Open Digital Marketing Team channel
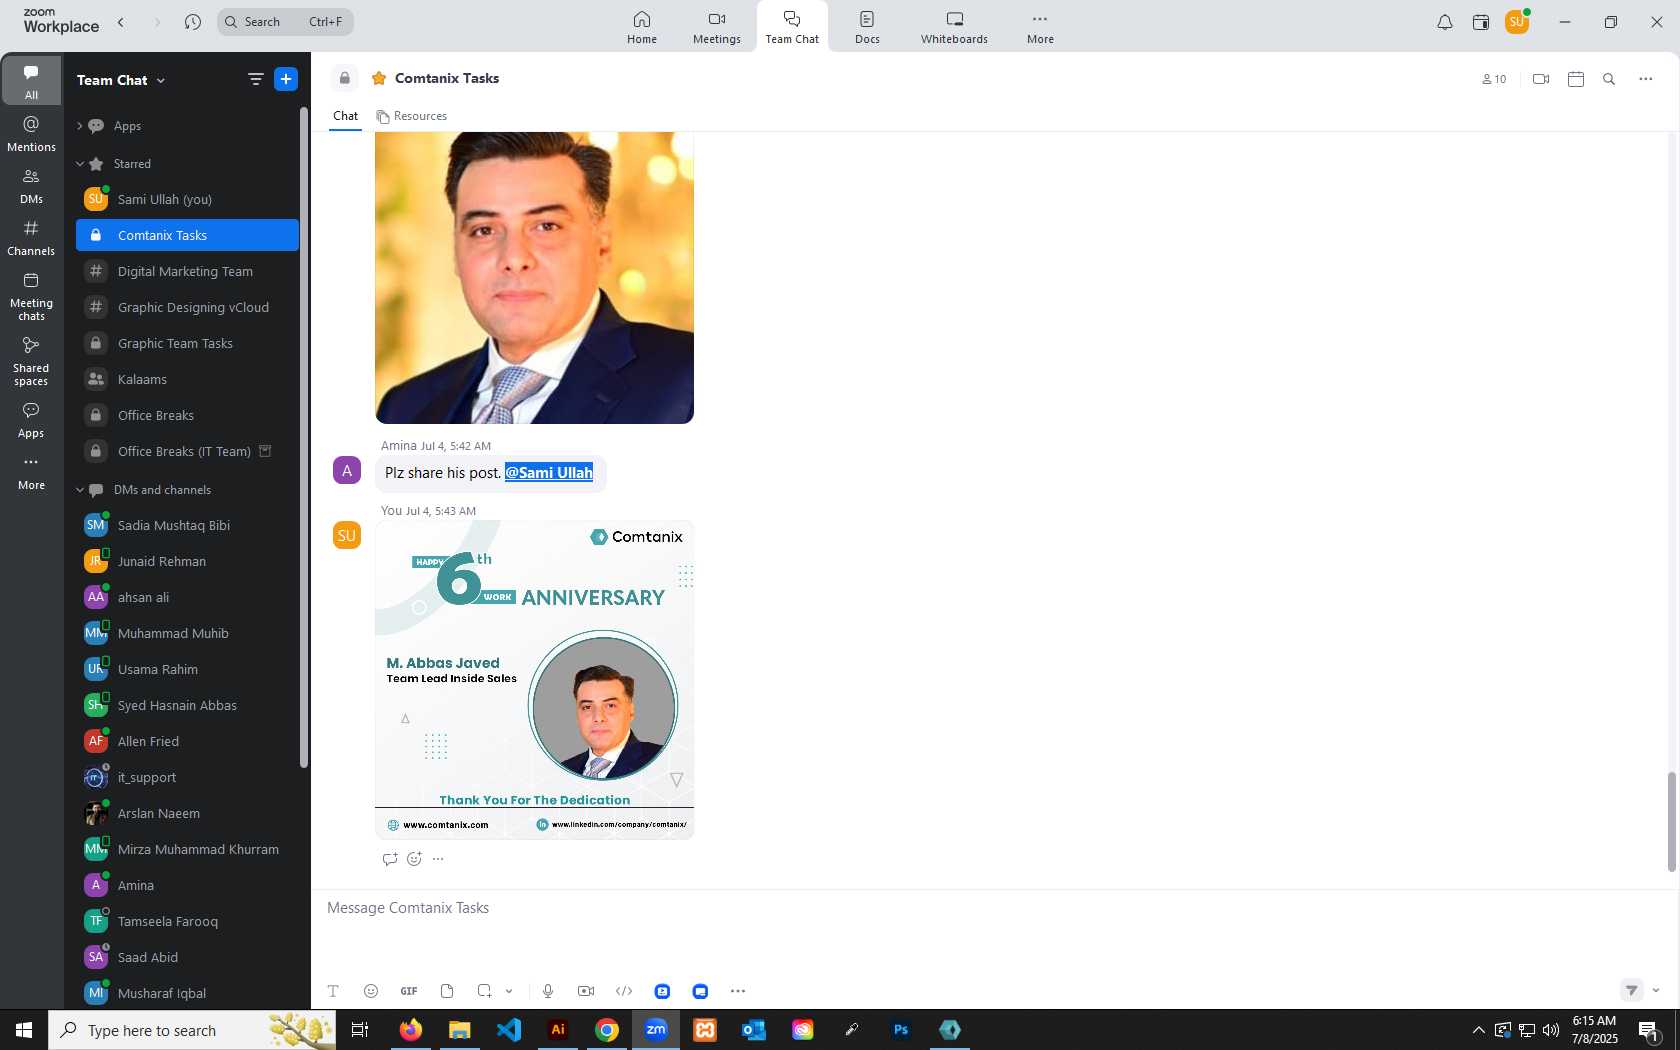 (x=187, y=271)
